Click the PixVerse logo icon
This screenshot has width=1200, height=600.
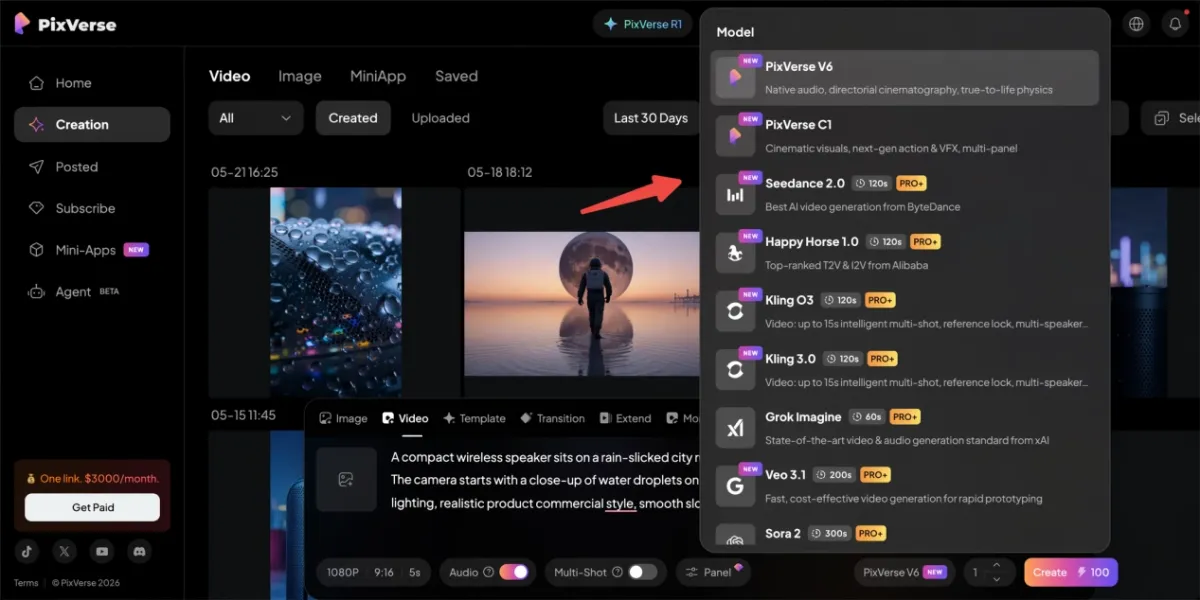point(22,24)
